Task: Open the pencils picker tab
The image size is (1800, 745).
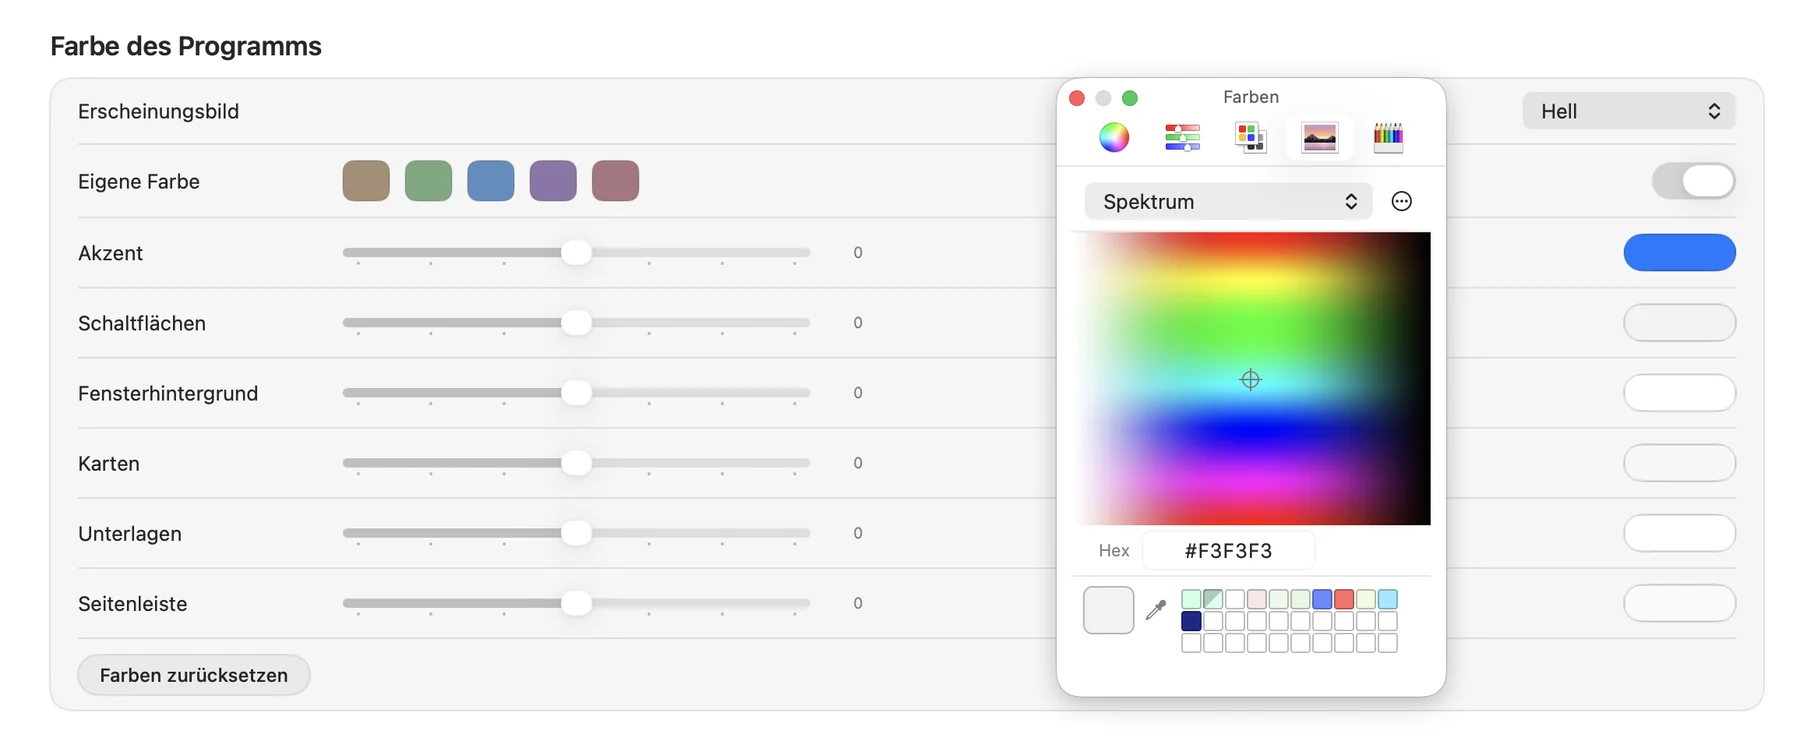Action: 1388,137
